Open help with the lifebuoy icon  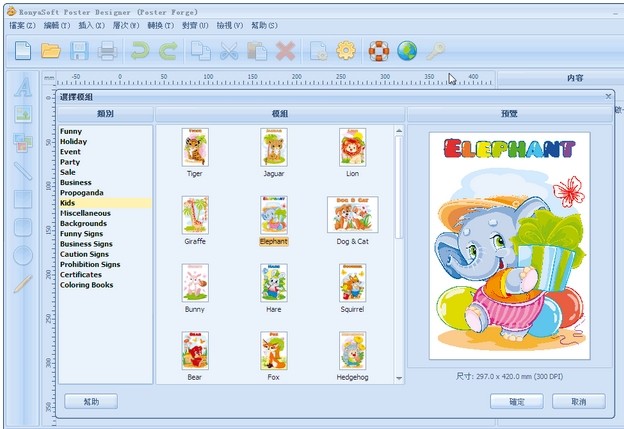(x=378, y=51)
